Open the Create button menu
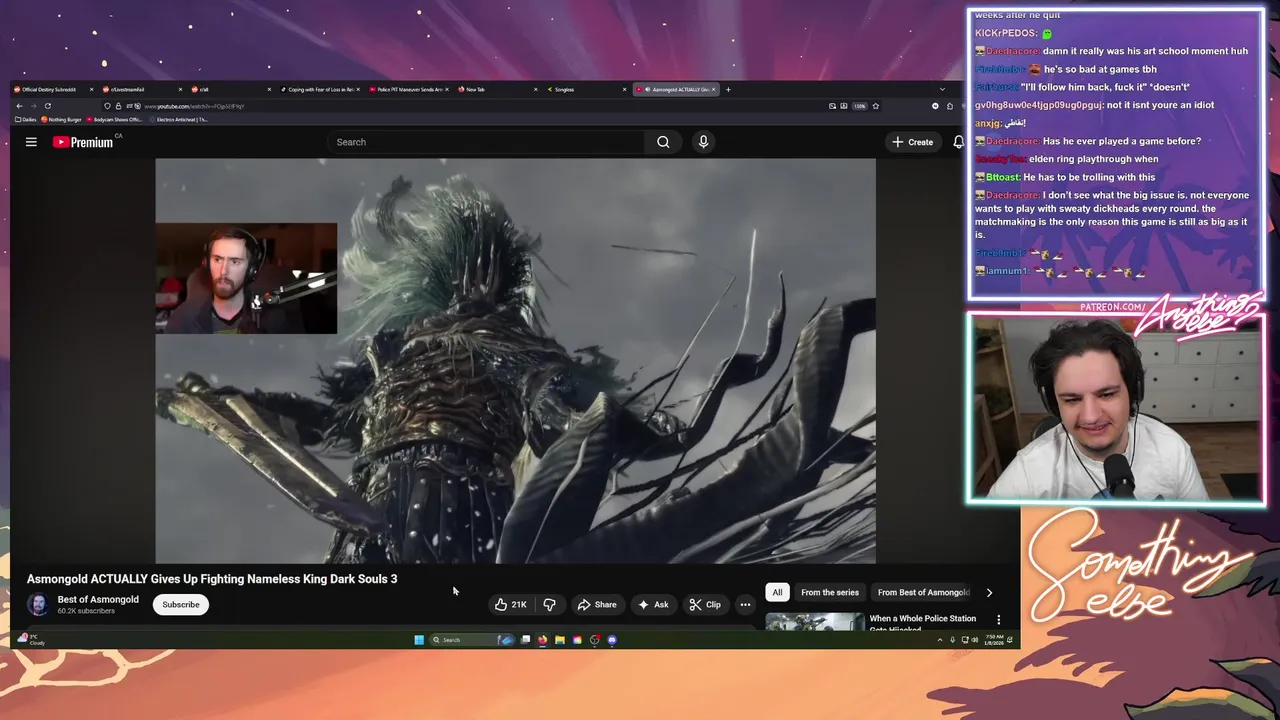Viewport: 1280px width, 720px height. click(x=913, y=142)
